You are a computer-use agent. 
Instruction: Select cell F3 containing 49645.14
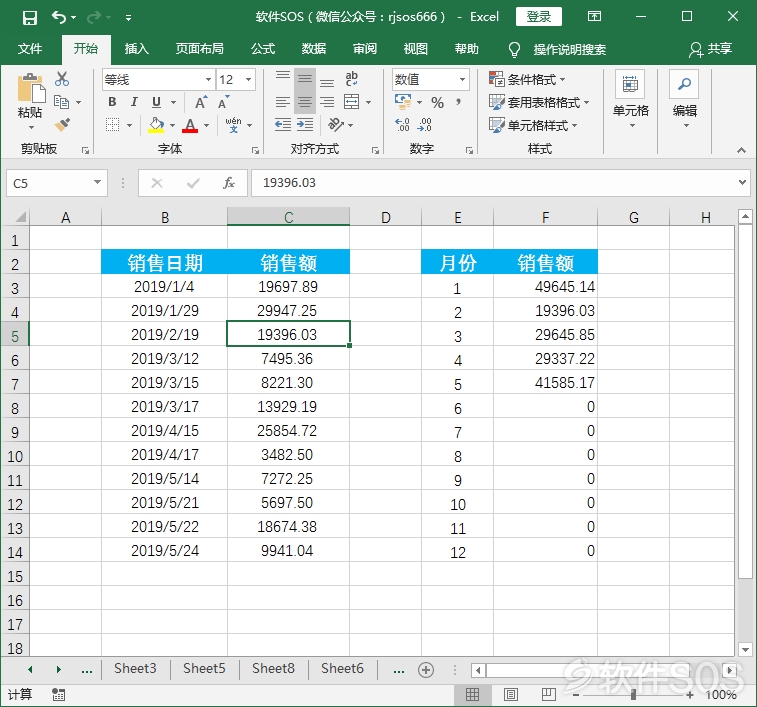pyautogui.click(x=545, y=286)
